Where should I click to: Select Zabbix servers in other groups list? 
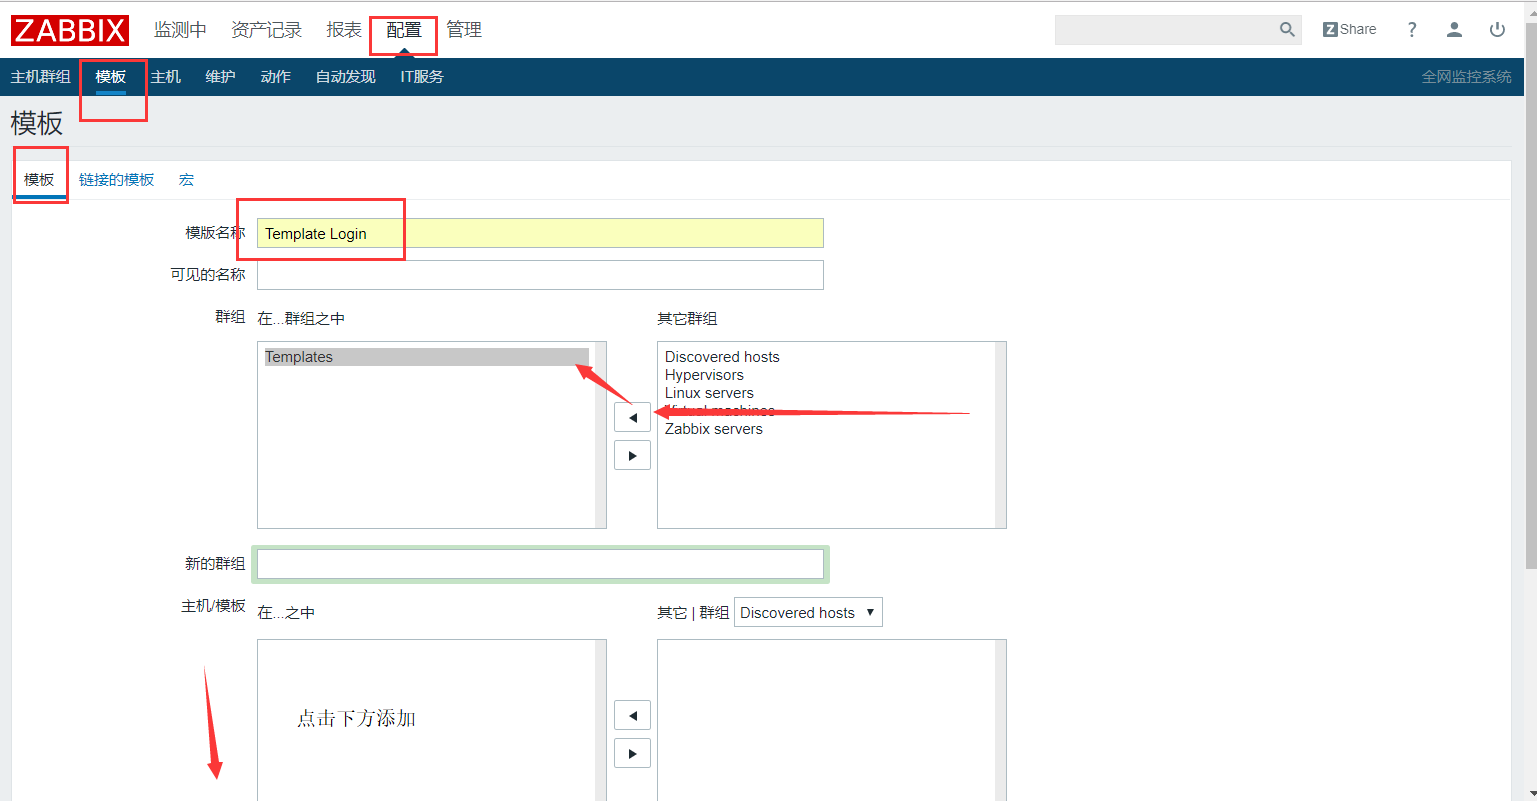[x=714, y=429]
